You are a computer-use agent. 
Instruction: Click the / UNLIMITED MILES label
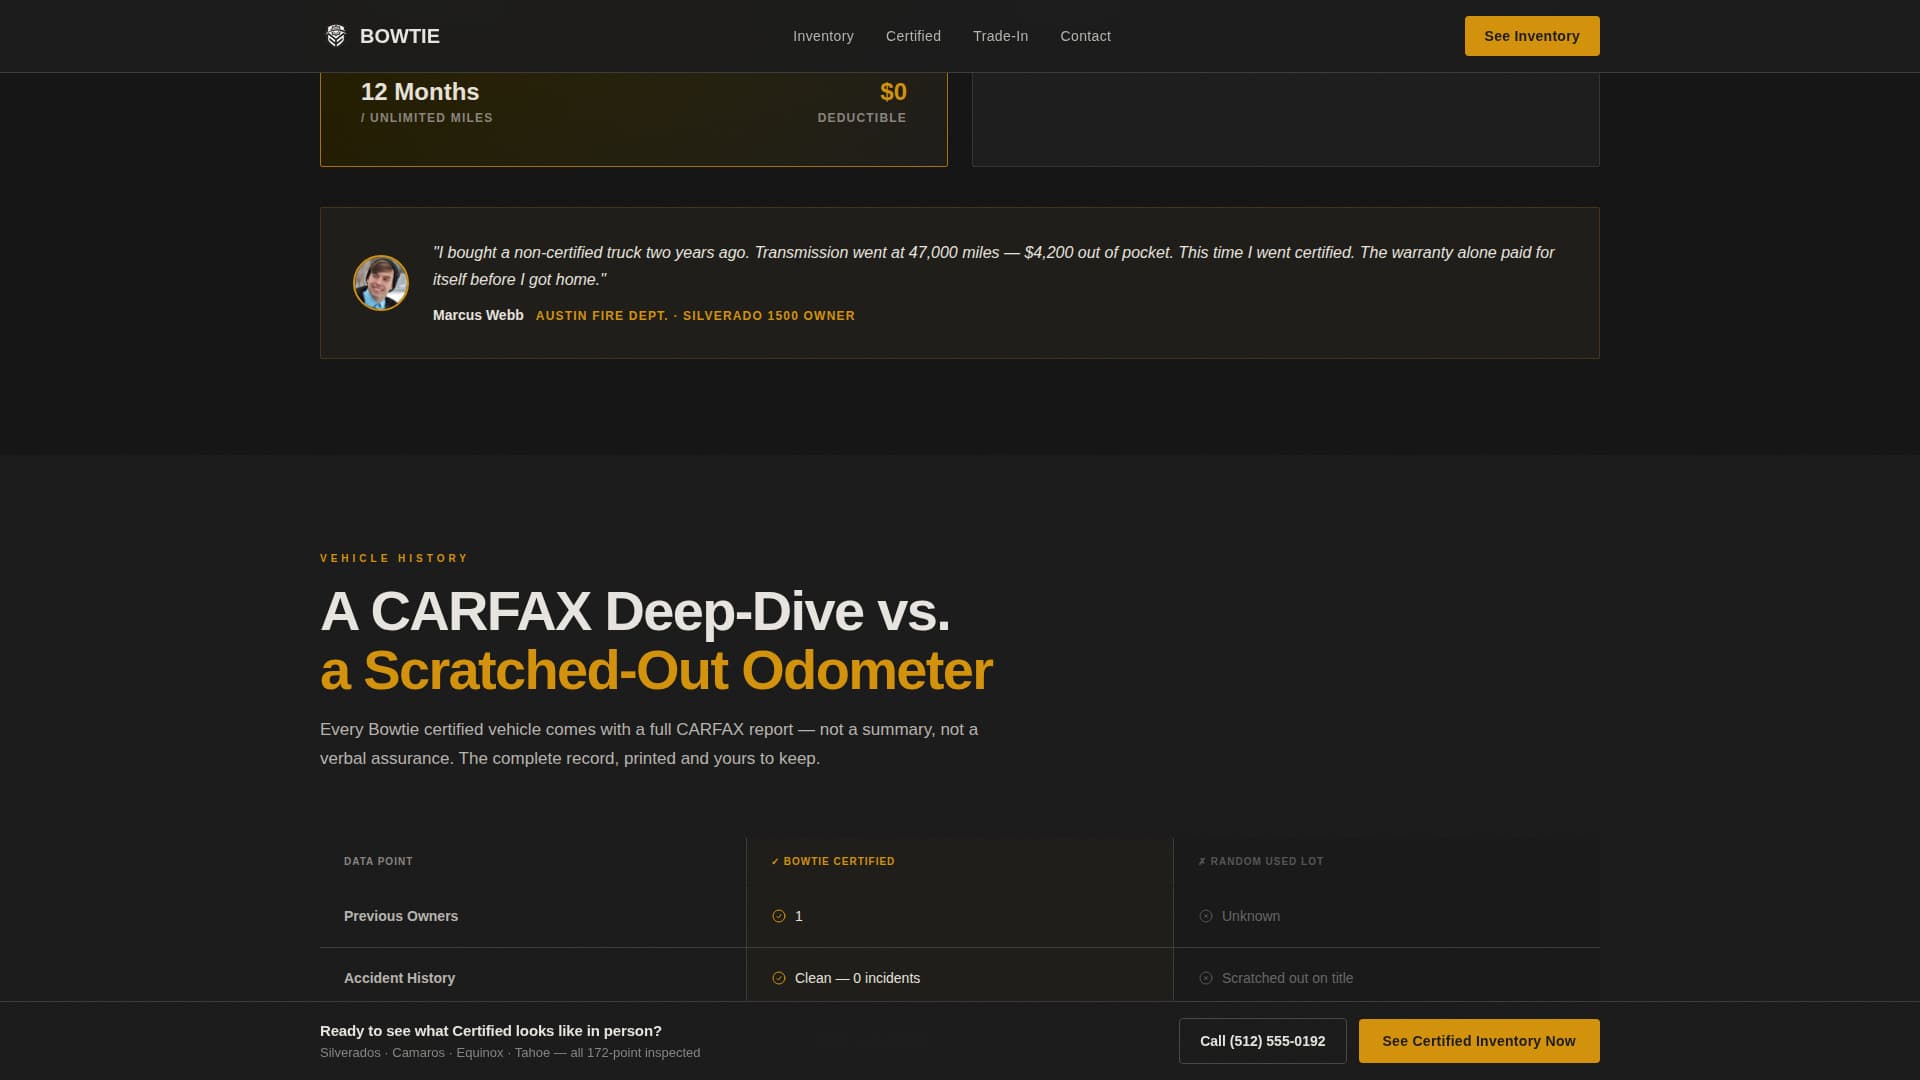(427, 118)
